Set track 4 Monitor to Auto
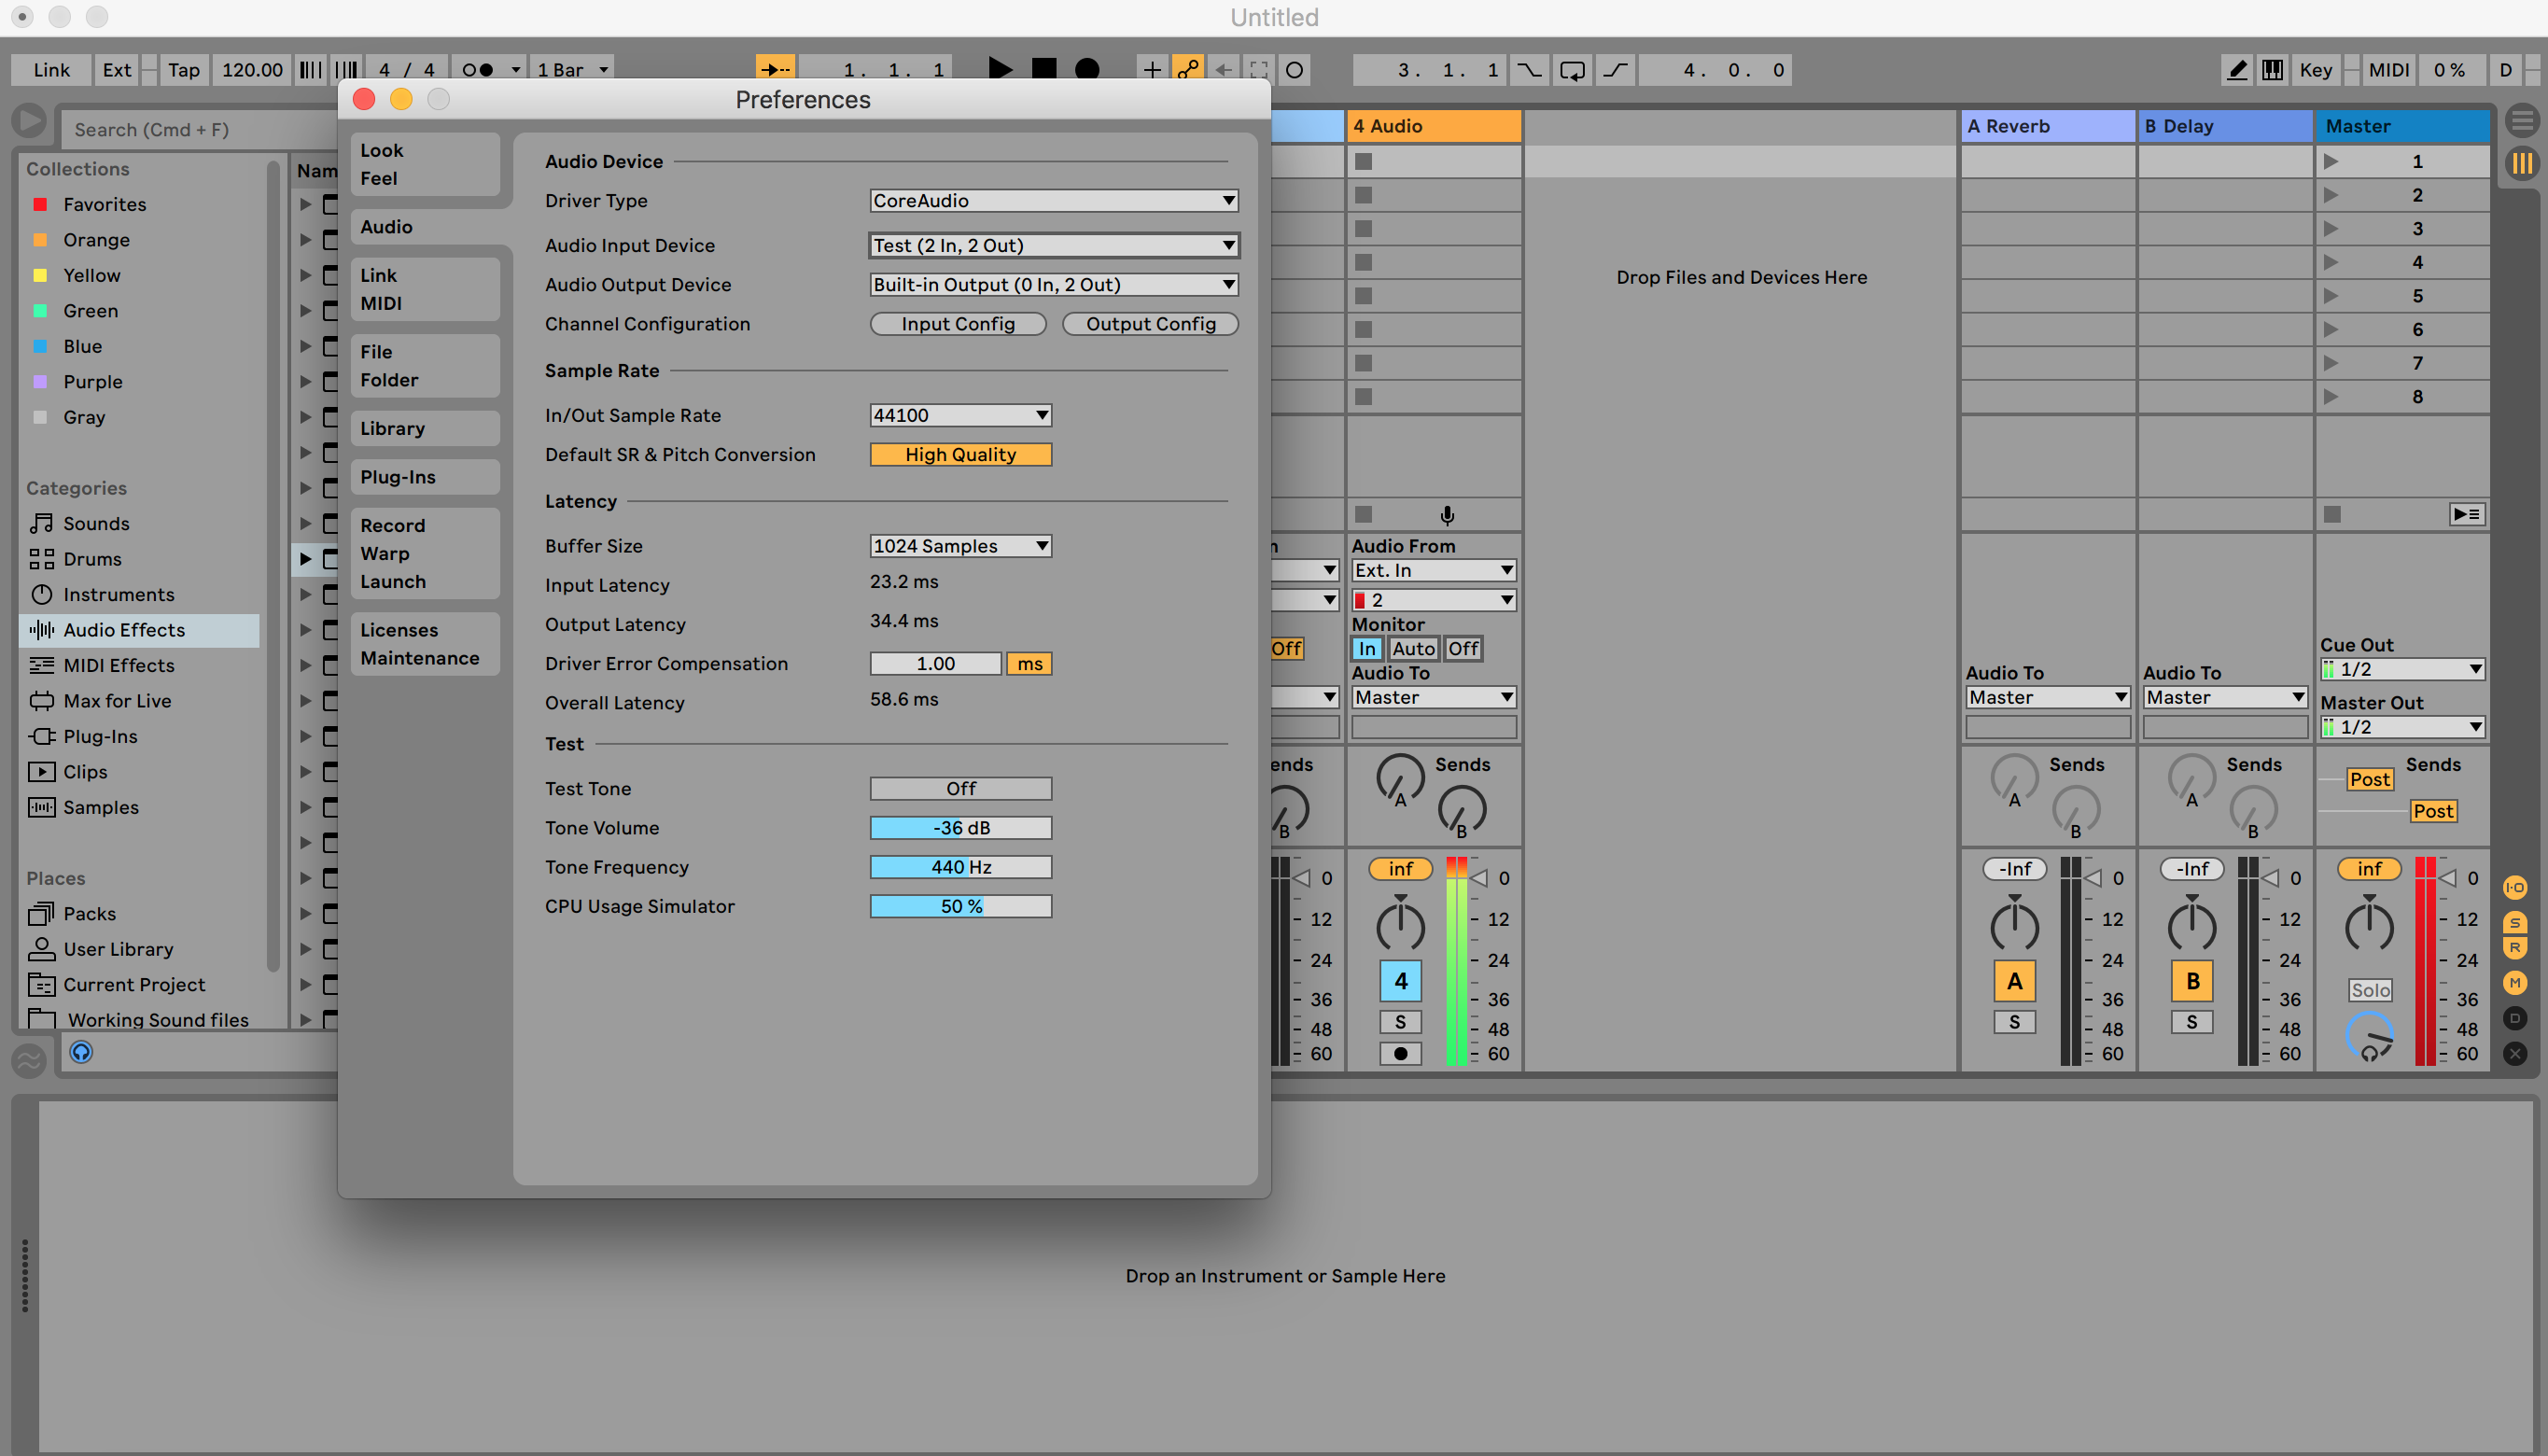Screen dimensions: 2548x1456 1412,648
